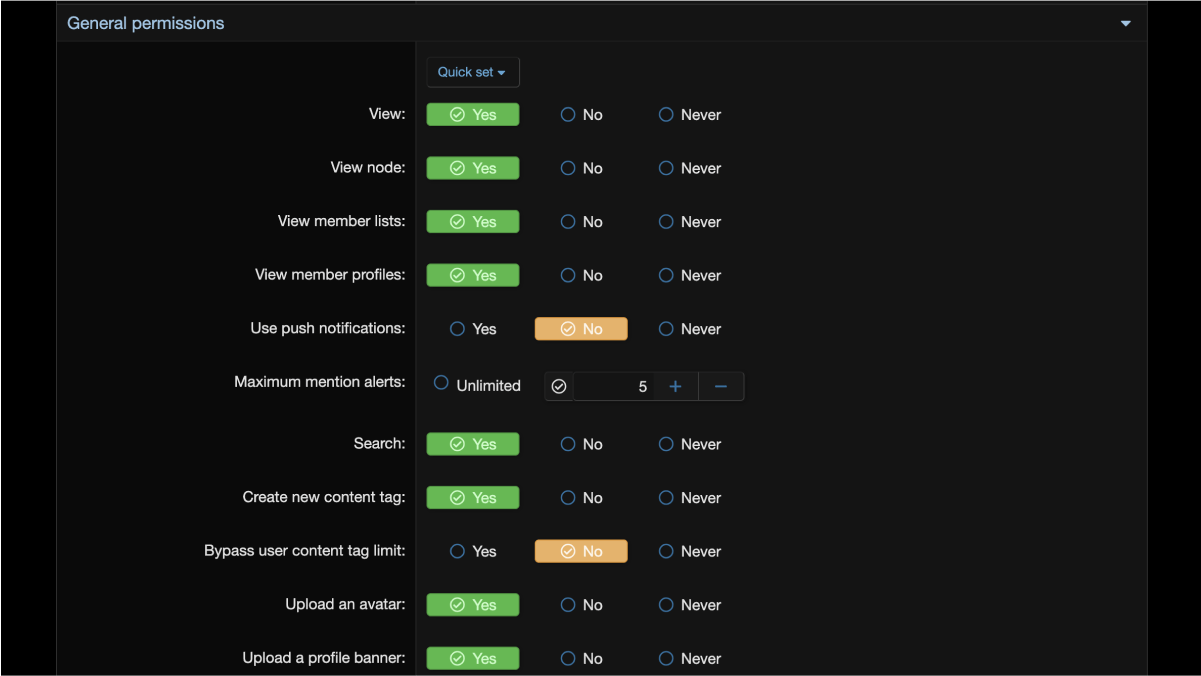Select No for Use push notifications
This screenshot has width=1201, height=676.
click(581, 329)
